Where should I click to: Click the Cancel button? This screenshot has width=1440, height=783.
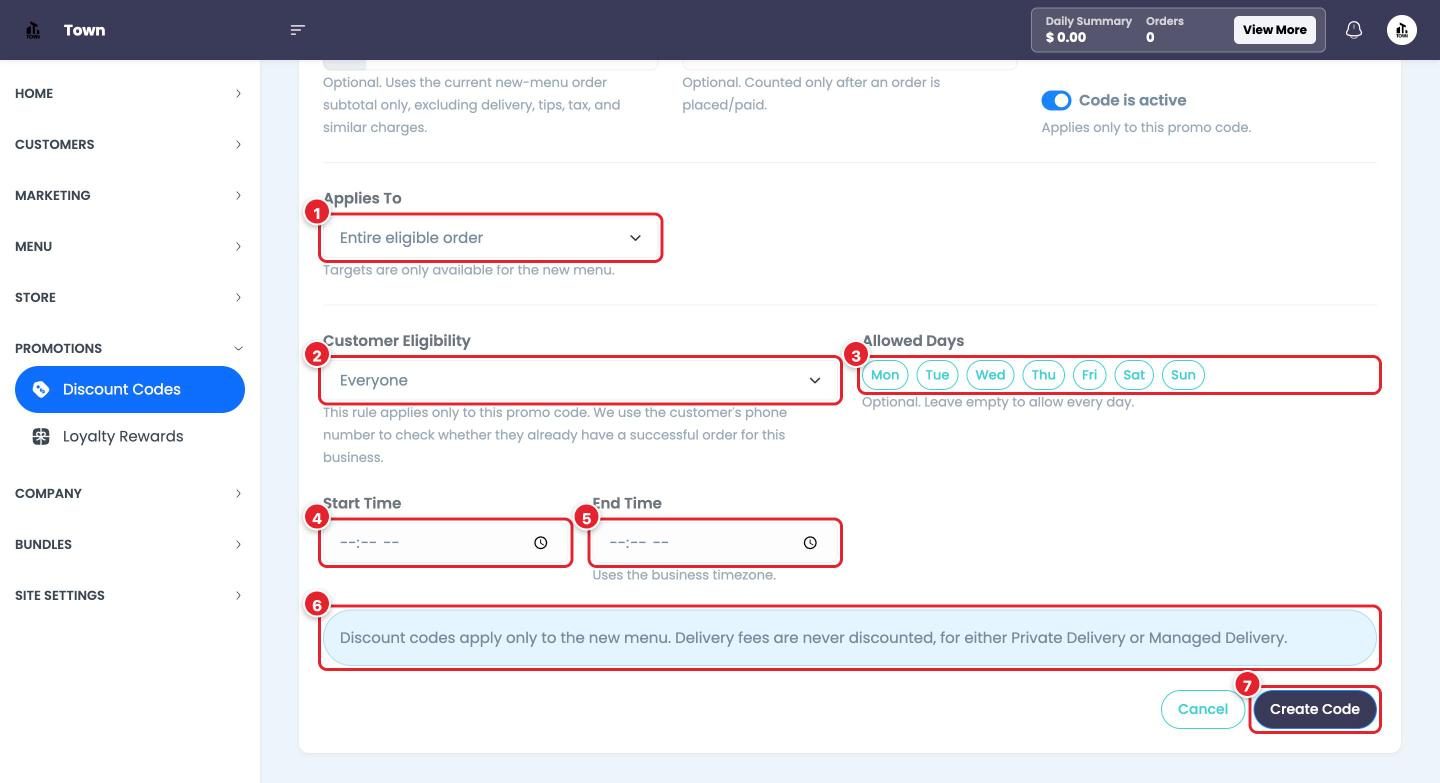(x=1203, y=709)
